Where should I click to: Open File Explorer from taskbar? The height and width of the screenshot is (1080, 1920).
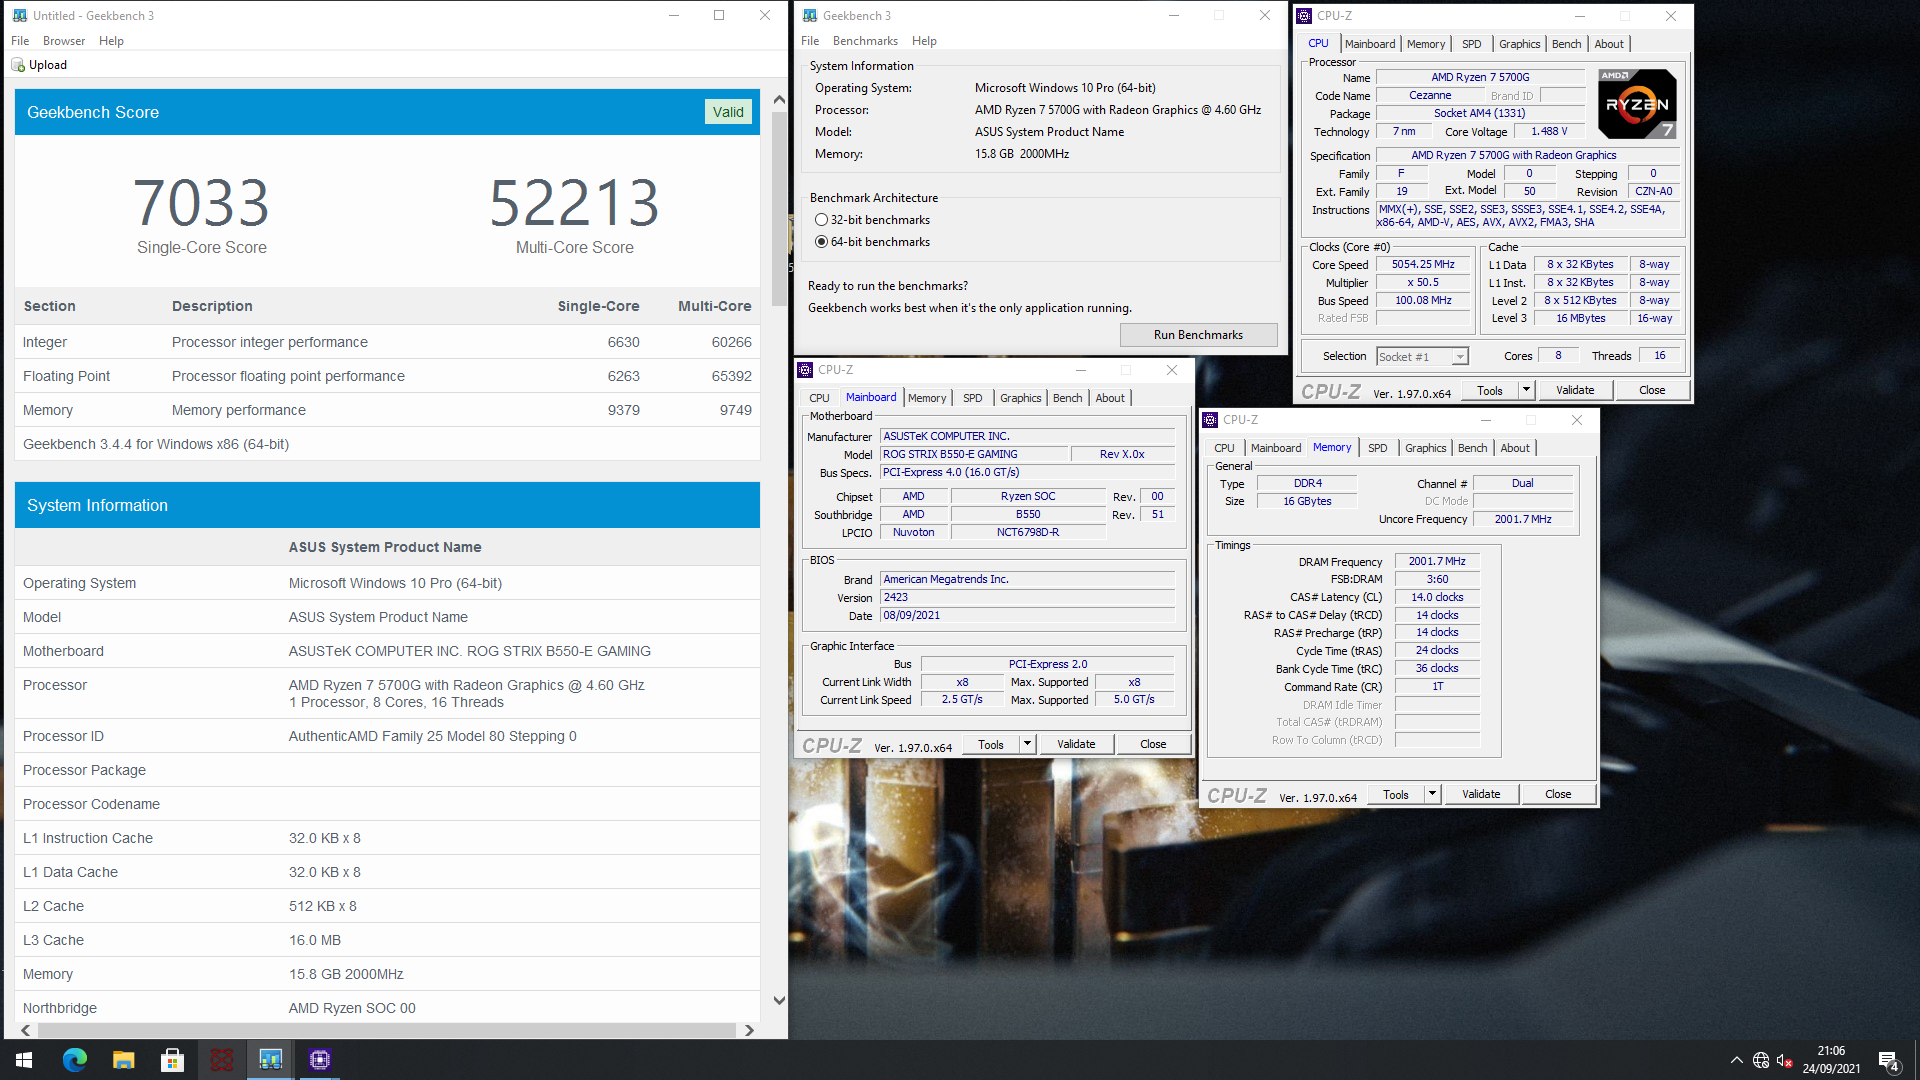pos(123,1060)
